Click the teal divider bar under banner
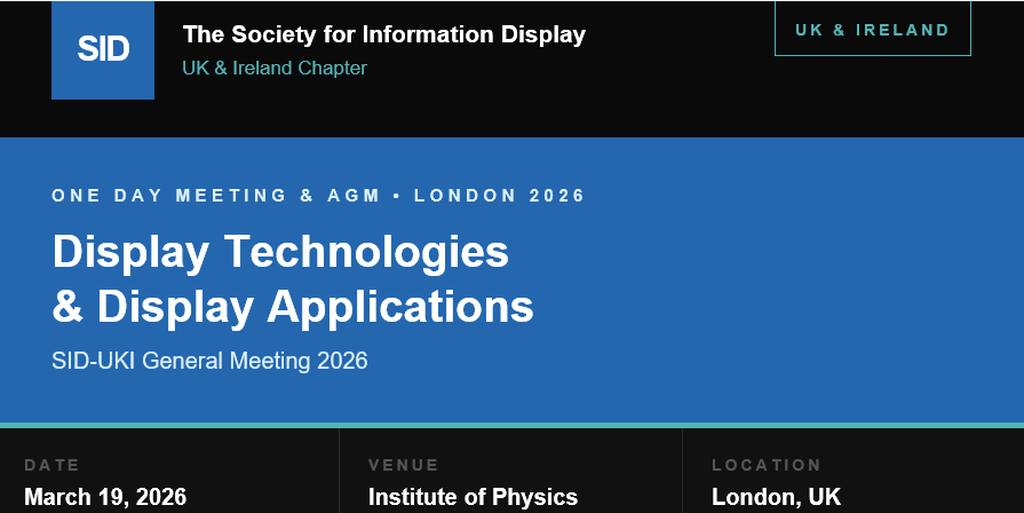Viewport: 1024px width, 513px height. click(x=512, y=425)
